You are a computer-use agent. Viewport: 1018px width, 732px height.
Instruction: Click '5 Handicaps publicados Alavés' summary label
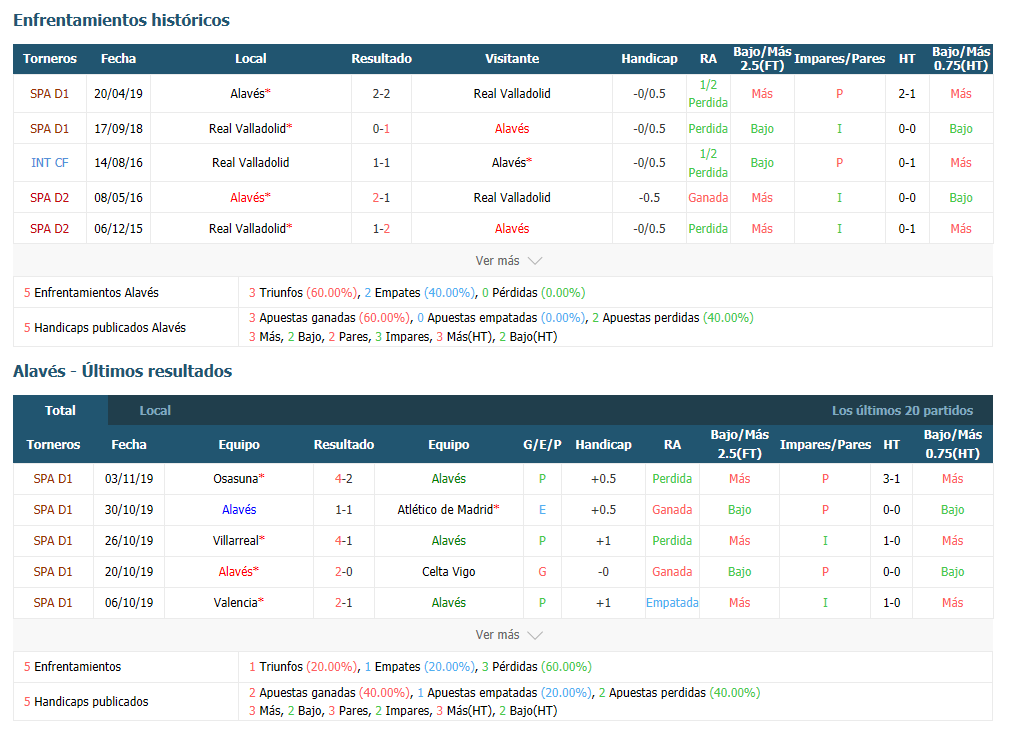coord(105,328)
